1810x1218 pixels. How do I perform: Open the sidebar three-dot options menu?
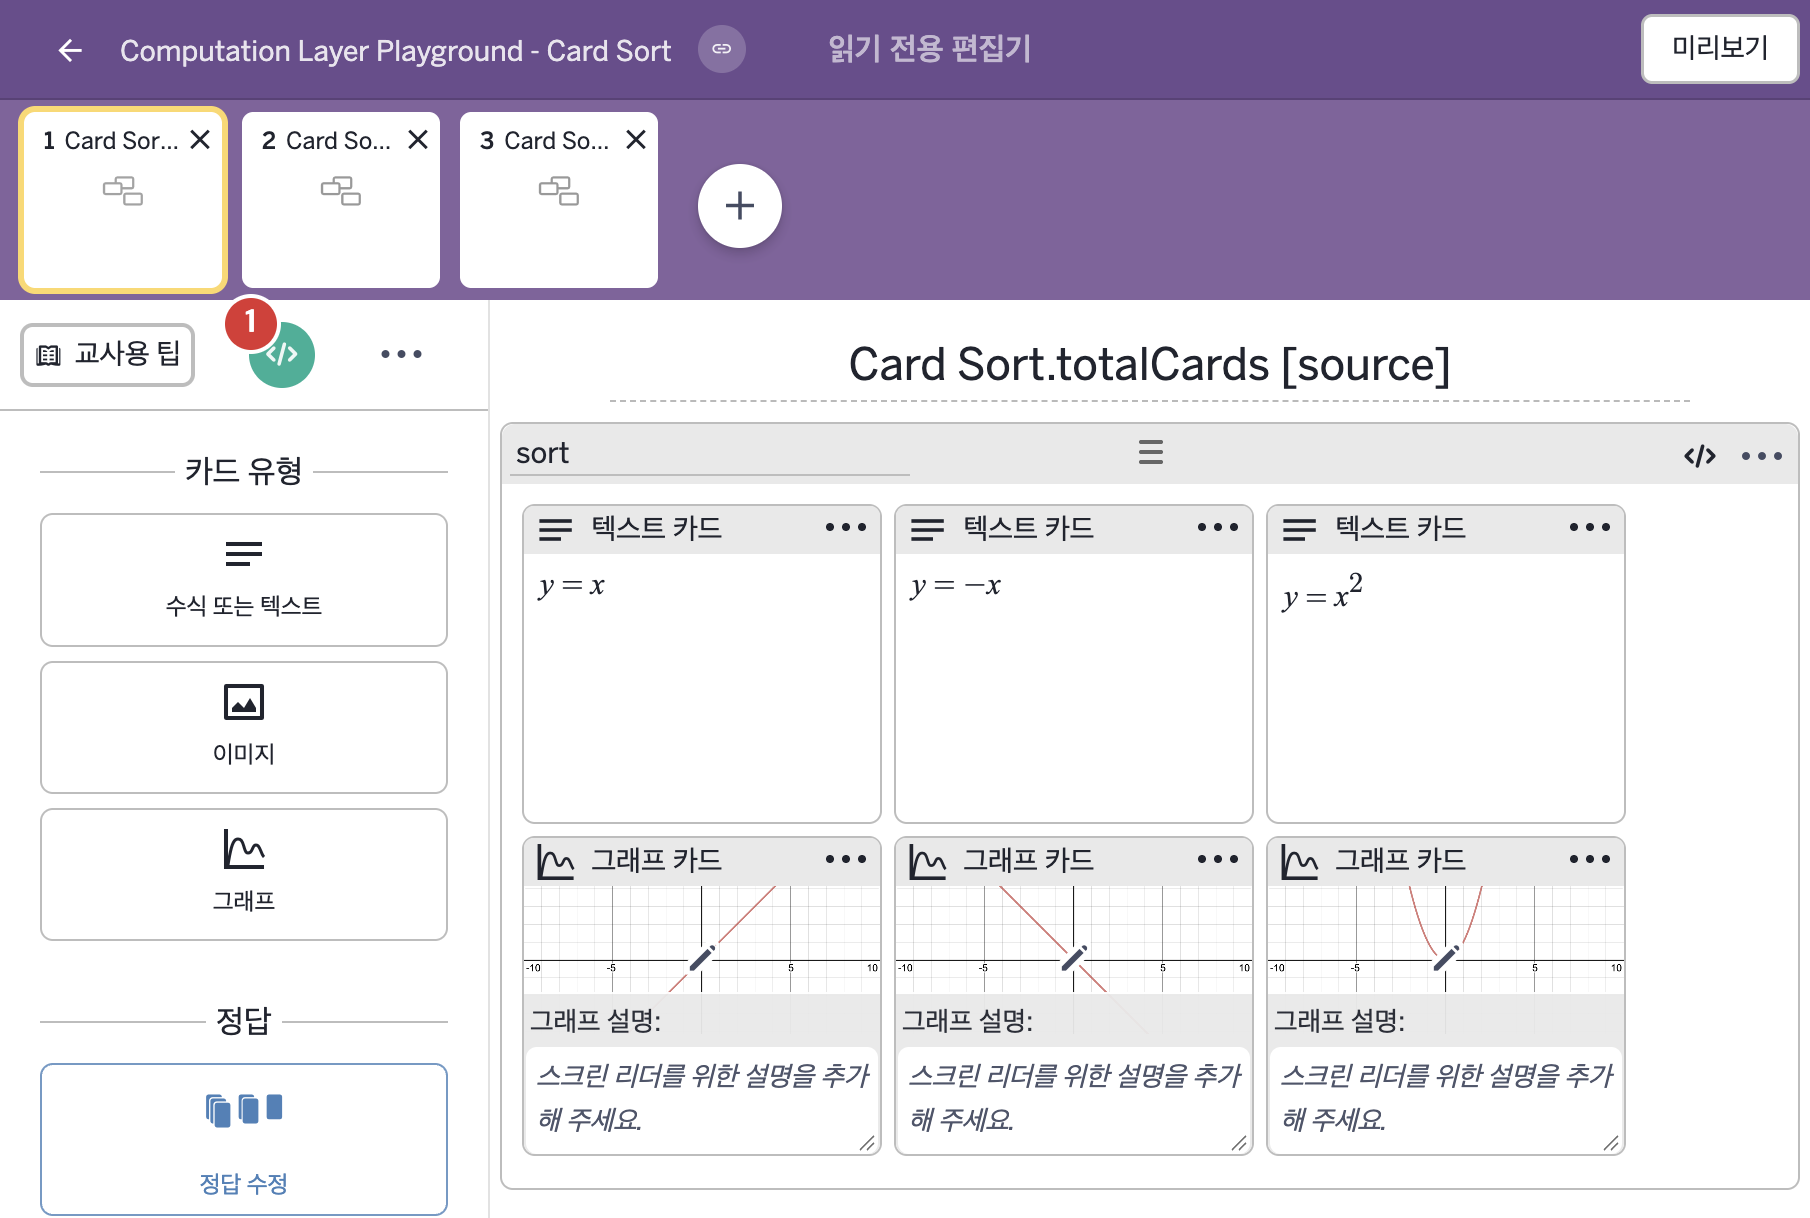point(401,354)
